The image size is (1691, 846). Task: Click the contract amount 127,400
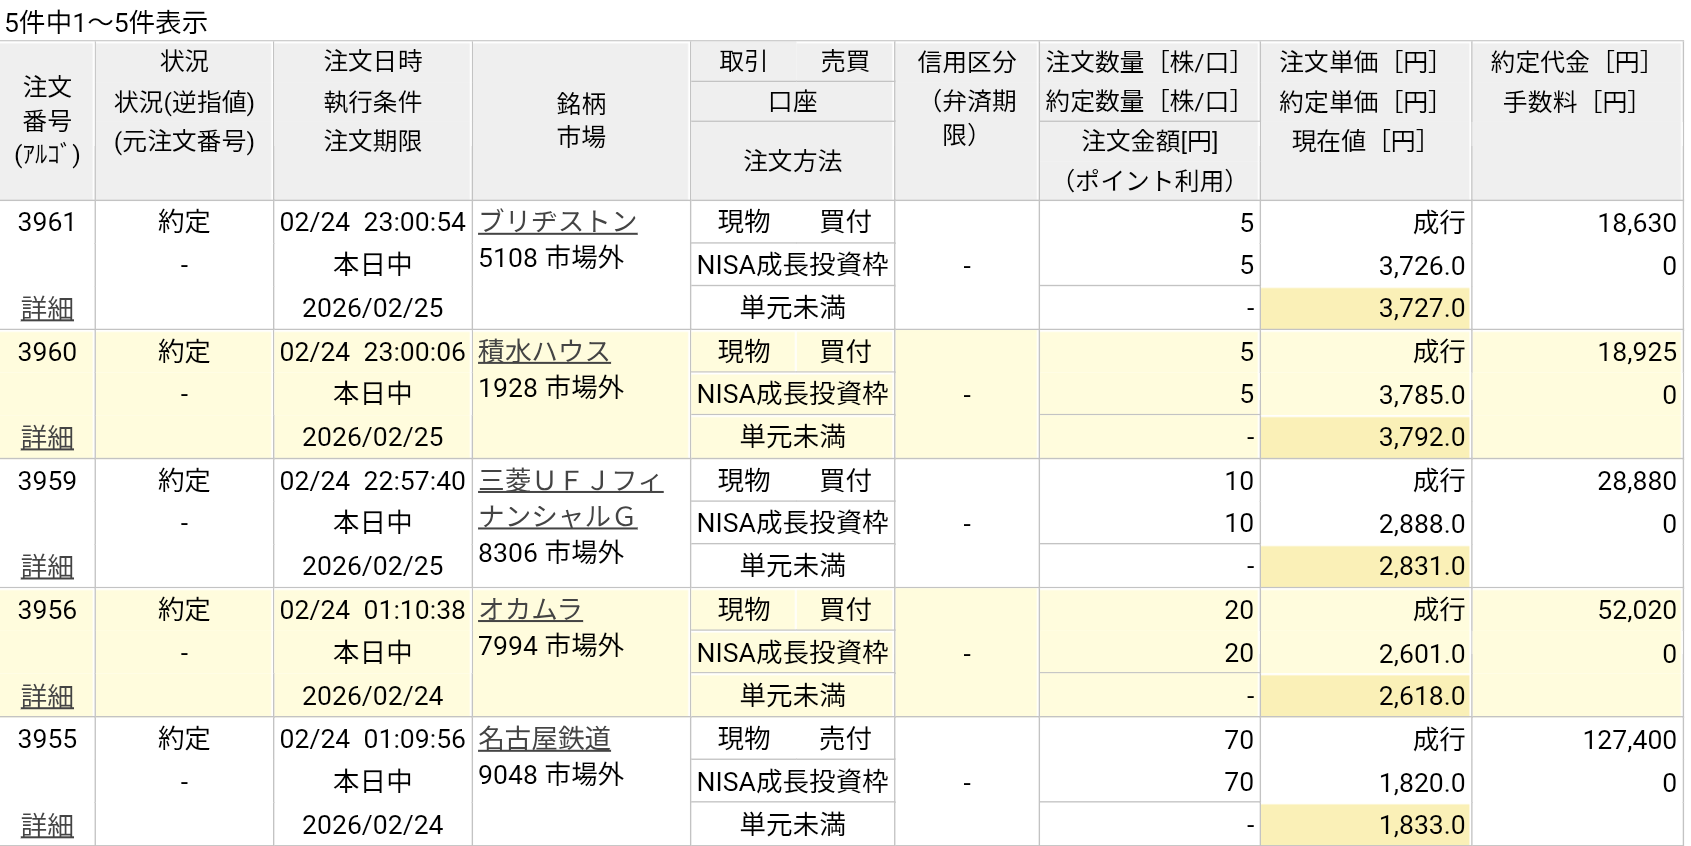click(x=1628, y=739)
